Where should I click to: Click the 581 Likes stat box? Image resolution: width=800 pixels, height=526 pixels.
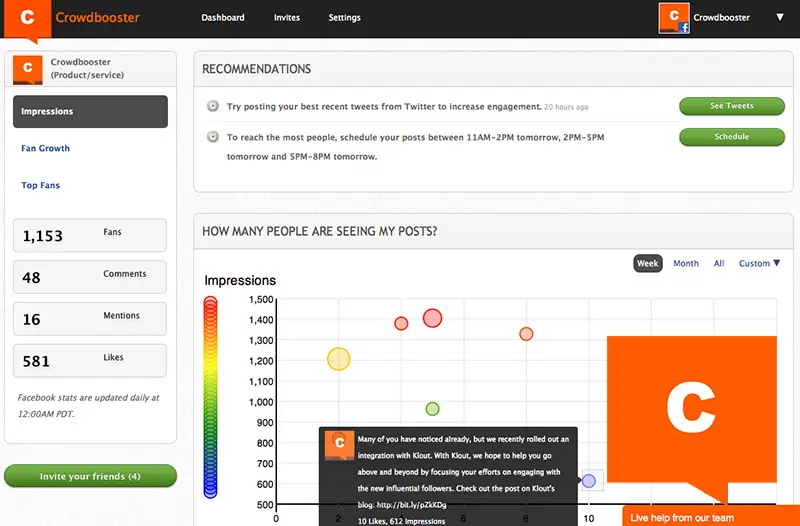click(x=90, y=361)
